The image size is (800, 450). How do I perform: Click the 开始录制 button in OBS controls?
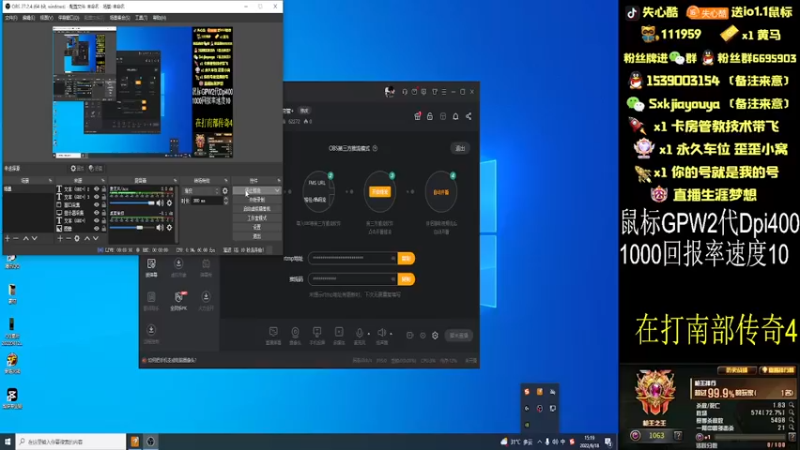[257, 199]
